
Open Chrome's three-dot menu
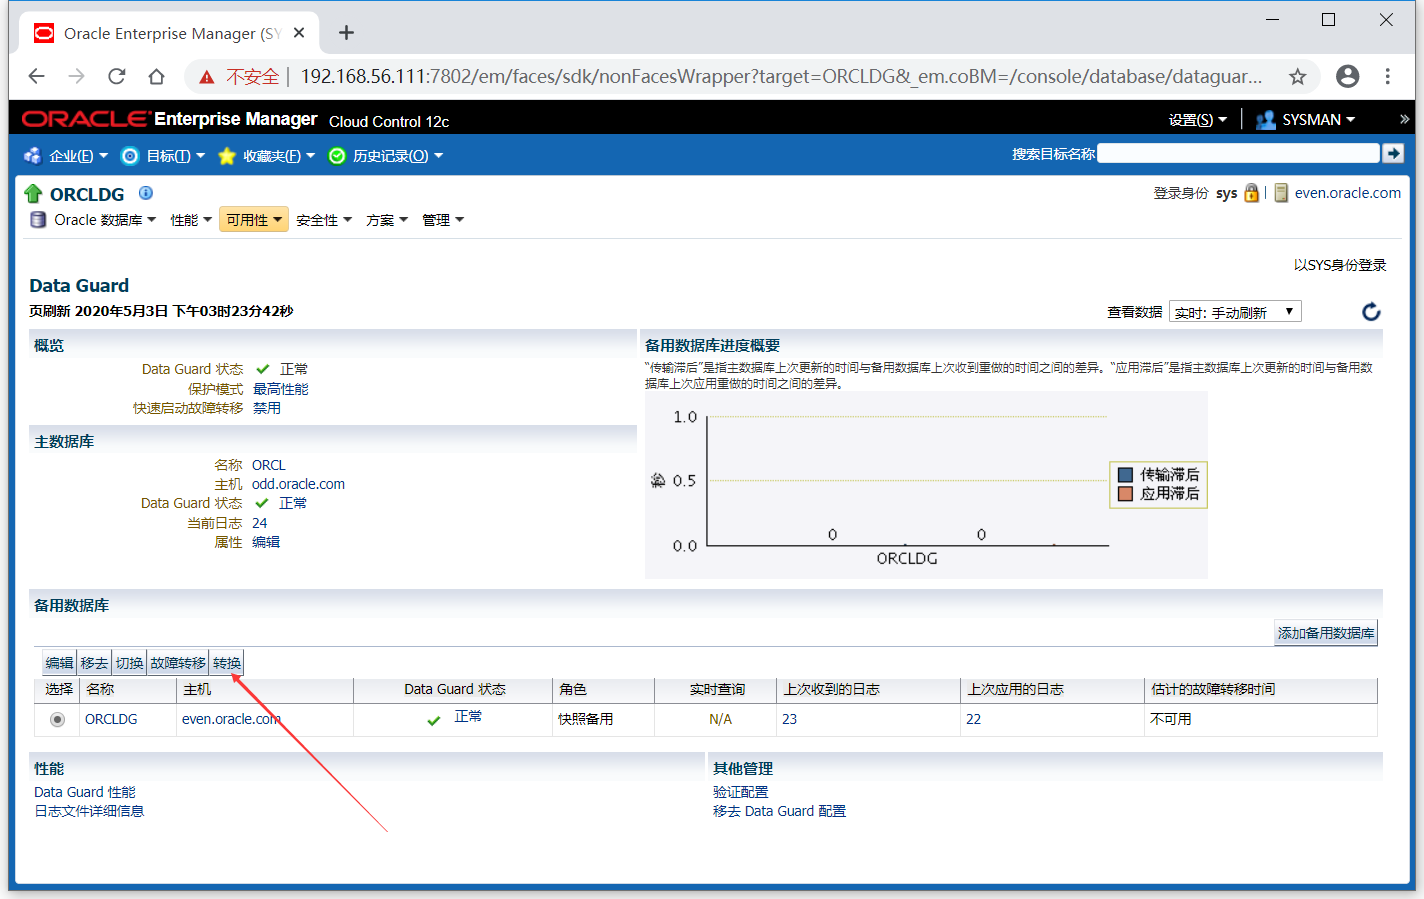(x=1387, y=76)
